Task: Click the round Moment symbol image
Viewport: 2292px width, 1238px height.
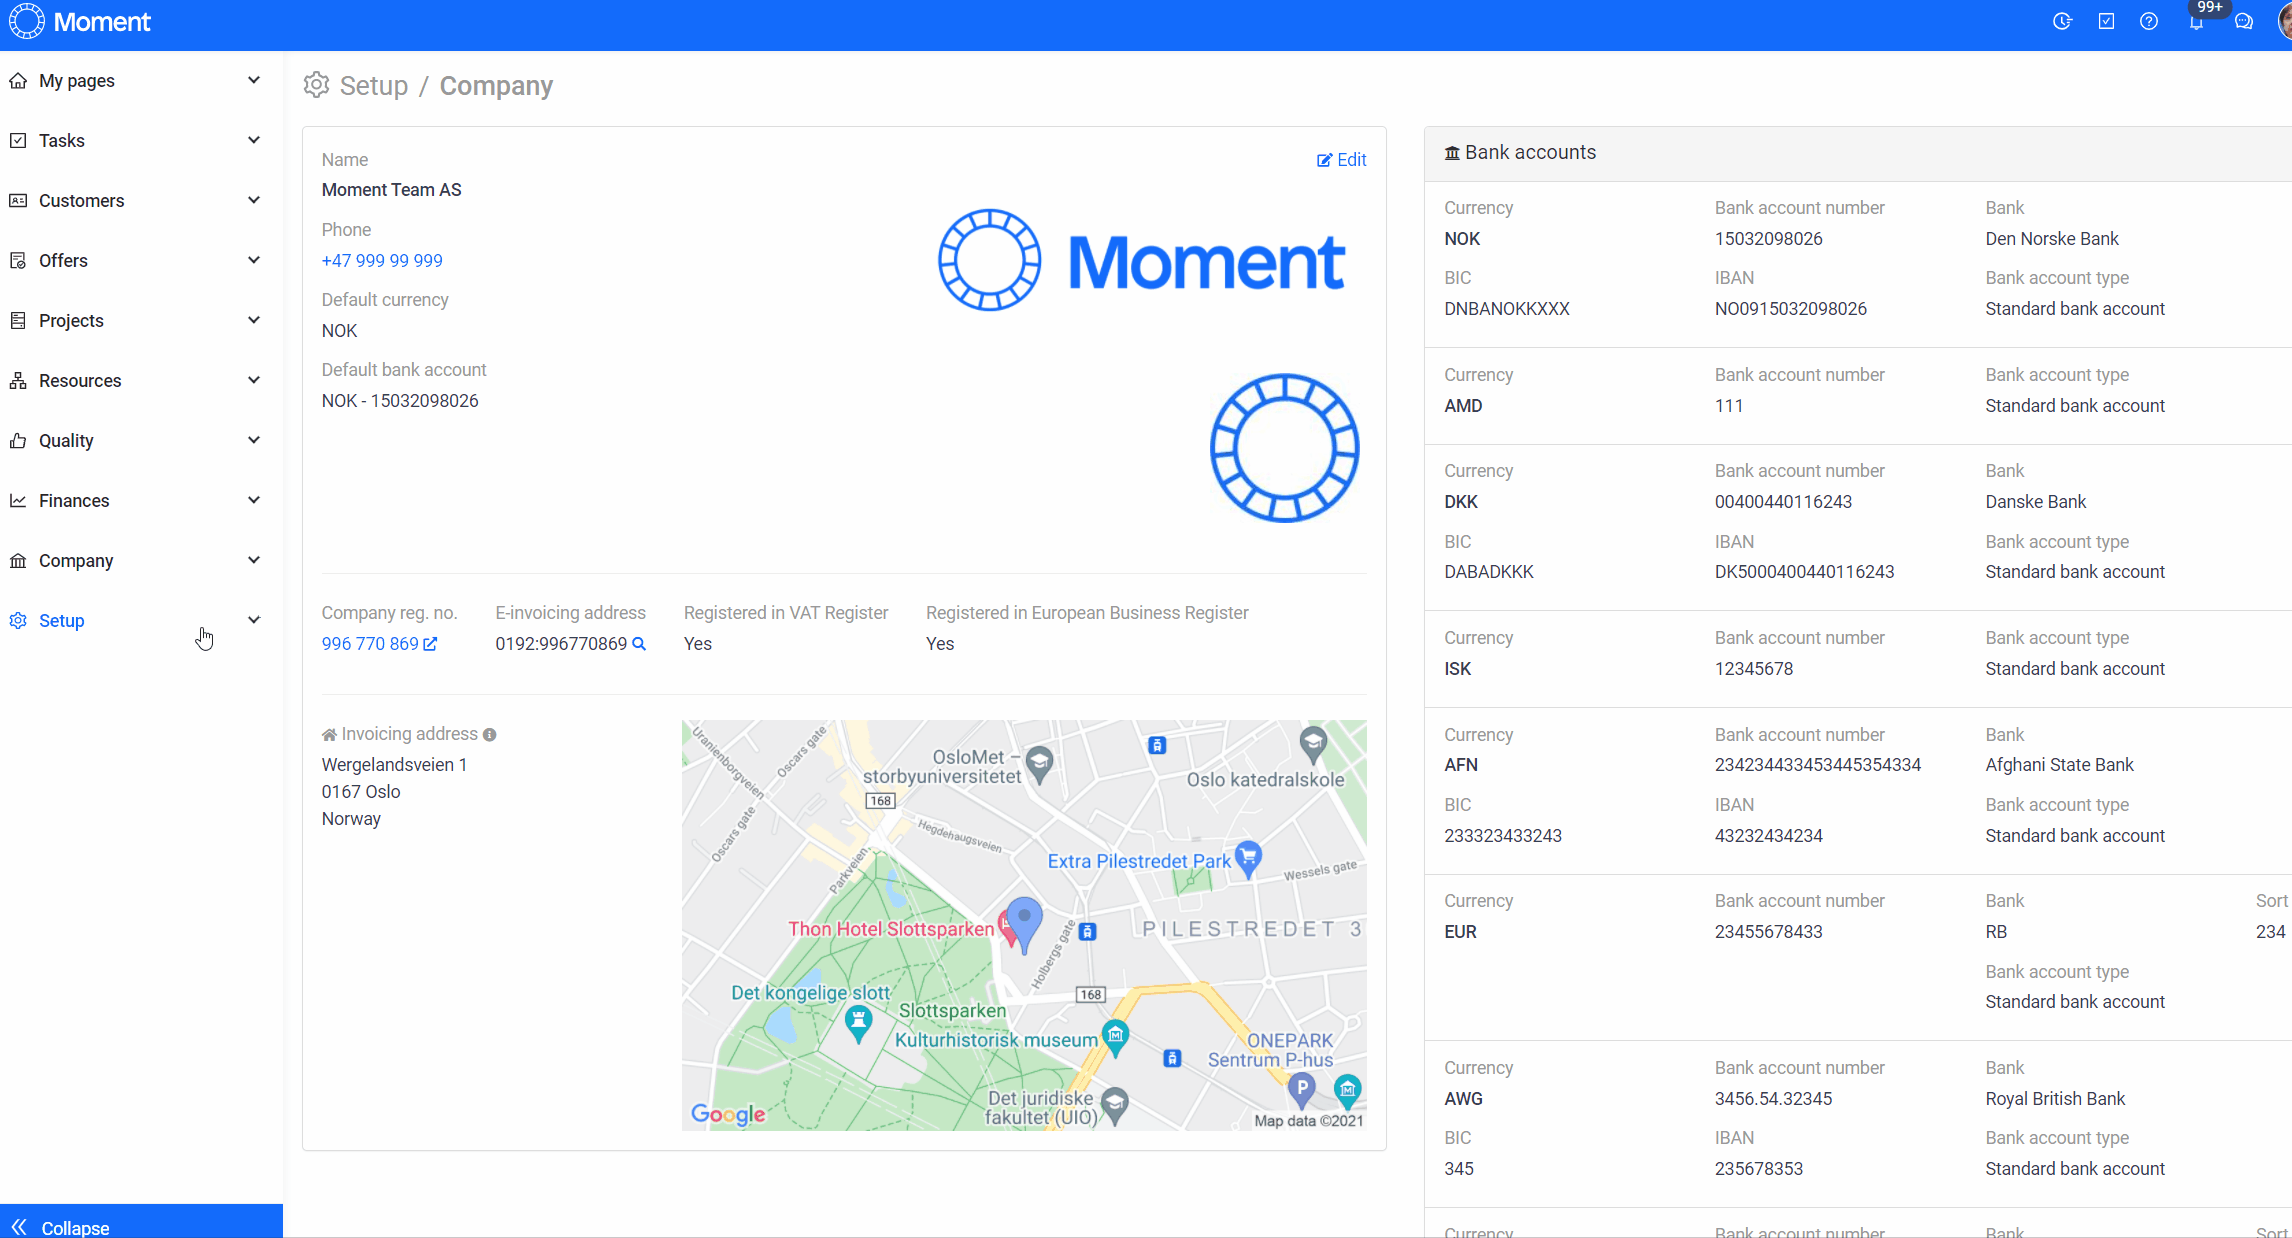Action: [1284, 448]
